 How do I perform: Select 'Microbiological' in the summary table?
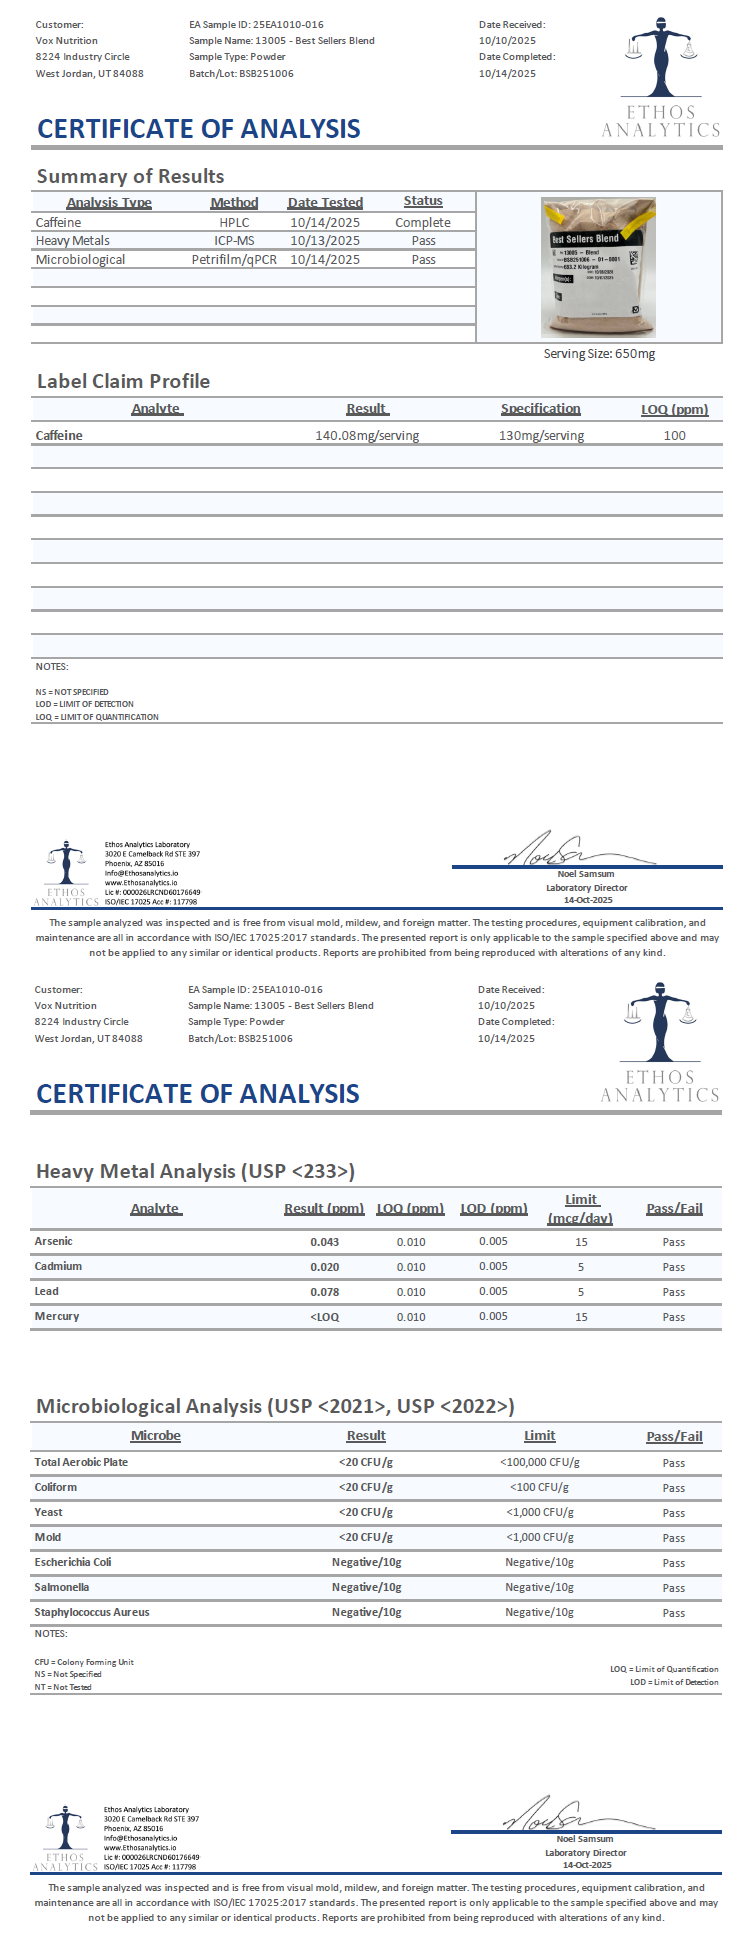(80, 259)
